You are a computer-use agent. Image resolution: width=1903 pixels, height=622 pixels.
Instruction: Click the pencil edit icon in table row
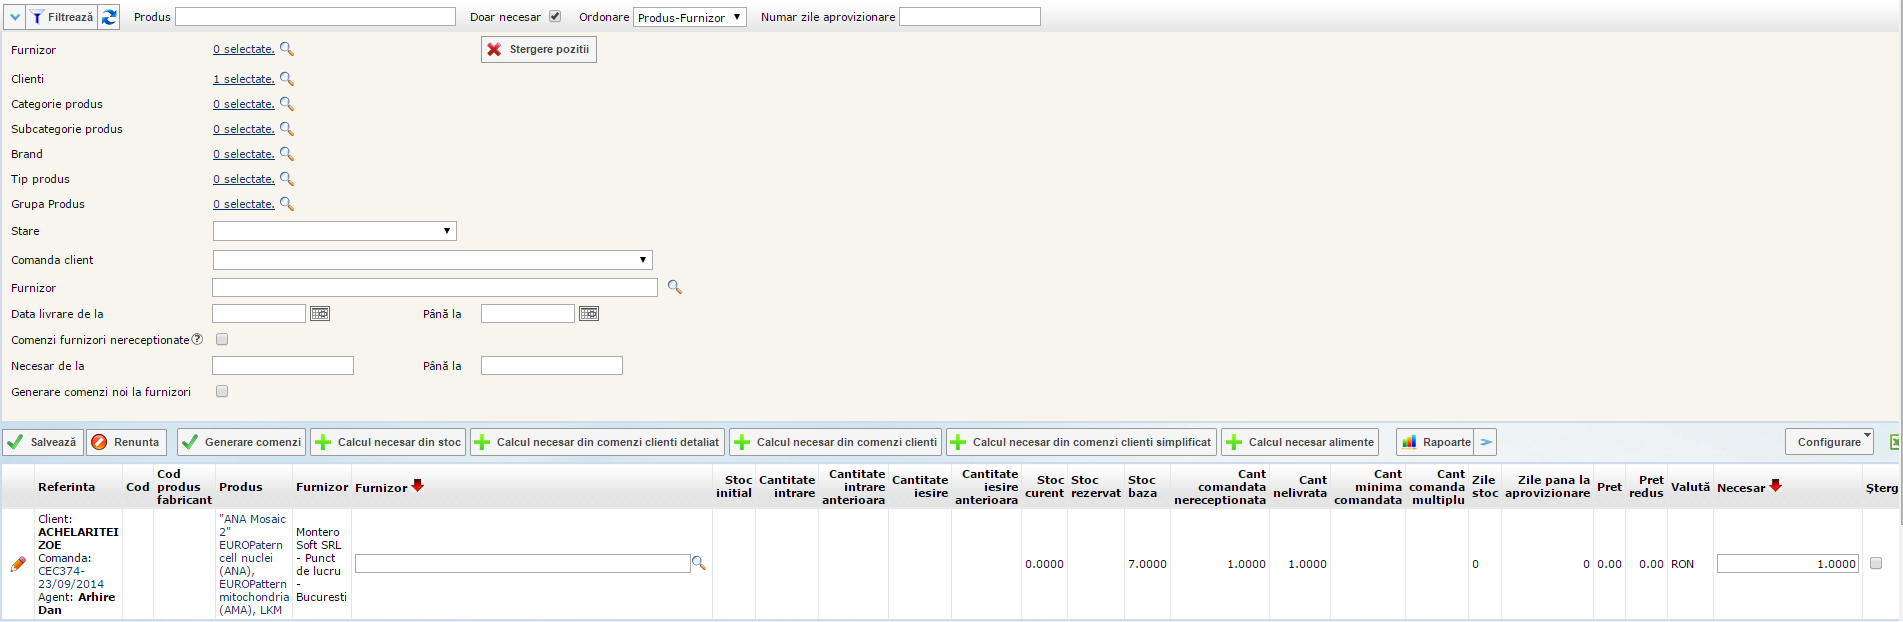[18, 564]
